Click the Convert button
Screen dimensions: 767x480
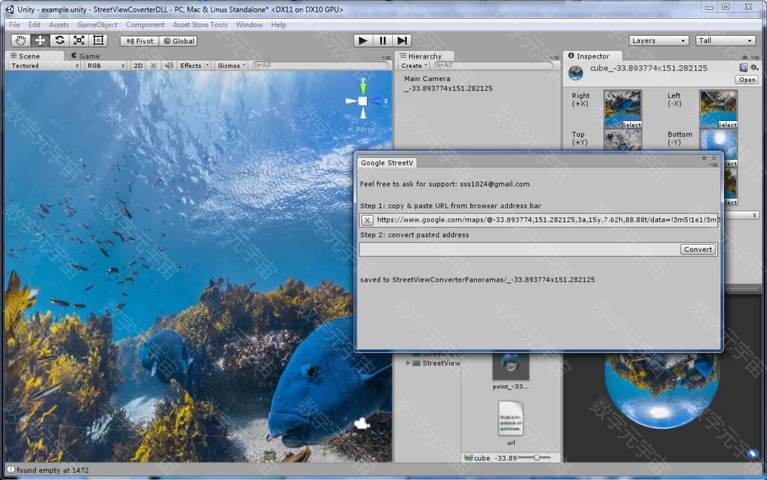698,250
